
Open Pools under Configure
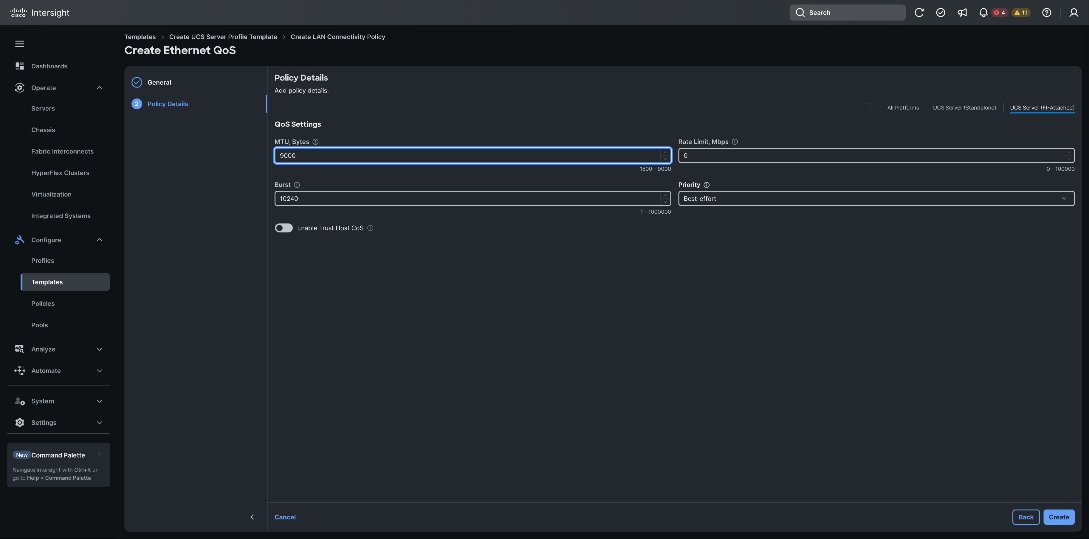coord(40,325)
